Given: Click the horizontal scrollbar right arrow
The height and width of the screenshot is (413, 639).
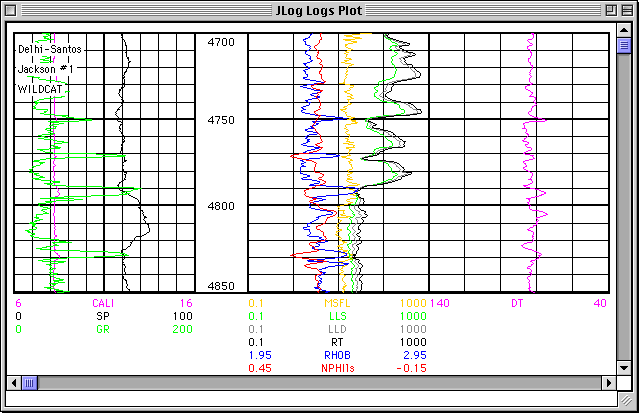Looking at the screenshot, I should 607,382.
